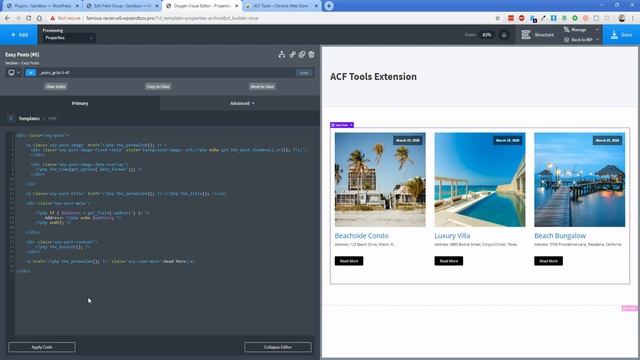Click the Beach Bungalow address text
Screen dimensions: 640x360
(578, 244)
